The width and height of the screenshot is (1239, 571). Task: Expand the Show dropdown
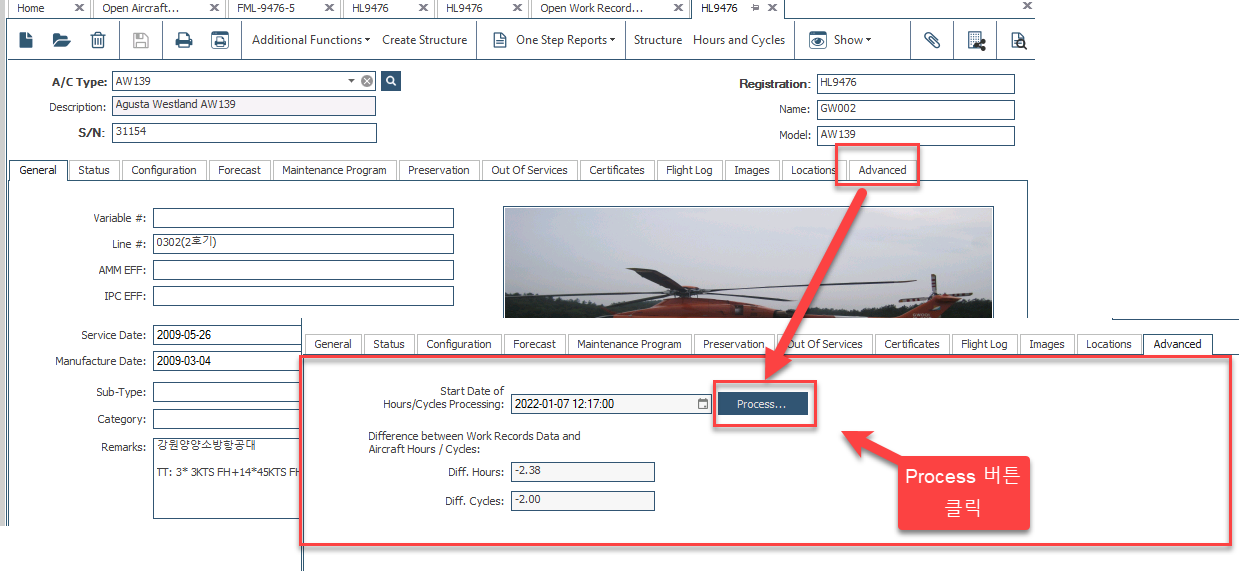(x=840, y=40)
